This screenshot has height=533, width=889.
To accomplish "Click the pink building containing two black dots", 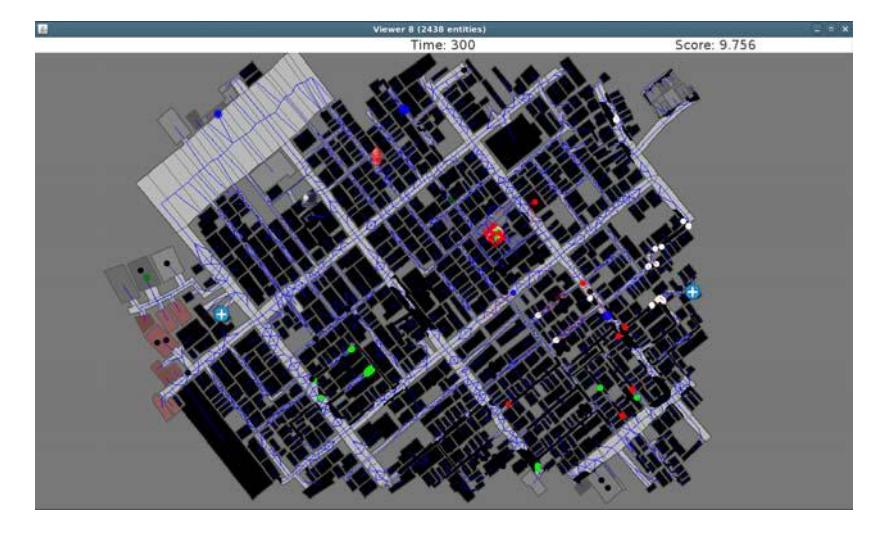I will [x=160, y=339].
